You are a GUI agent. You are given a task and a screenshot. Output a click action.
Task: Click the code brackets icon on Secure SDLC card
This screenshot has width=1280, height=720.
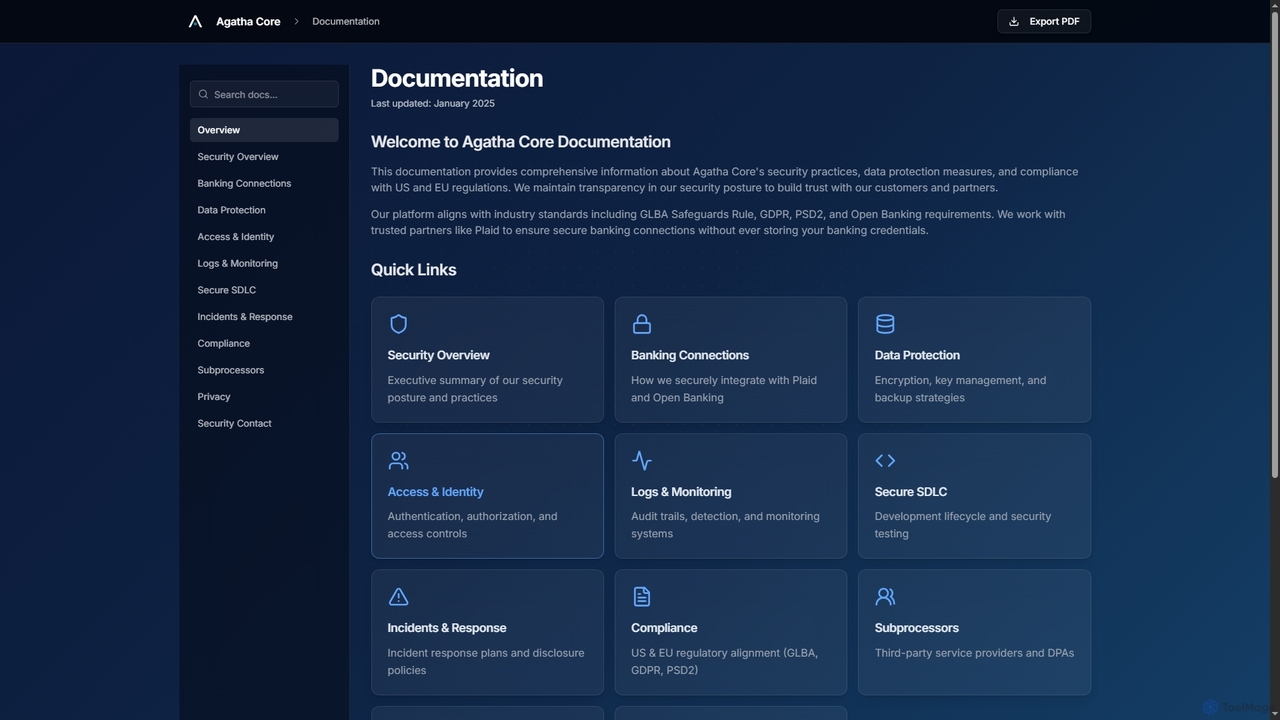[x=885, y=460]
